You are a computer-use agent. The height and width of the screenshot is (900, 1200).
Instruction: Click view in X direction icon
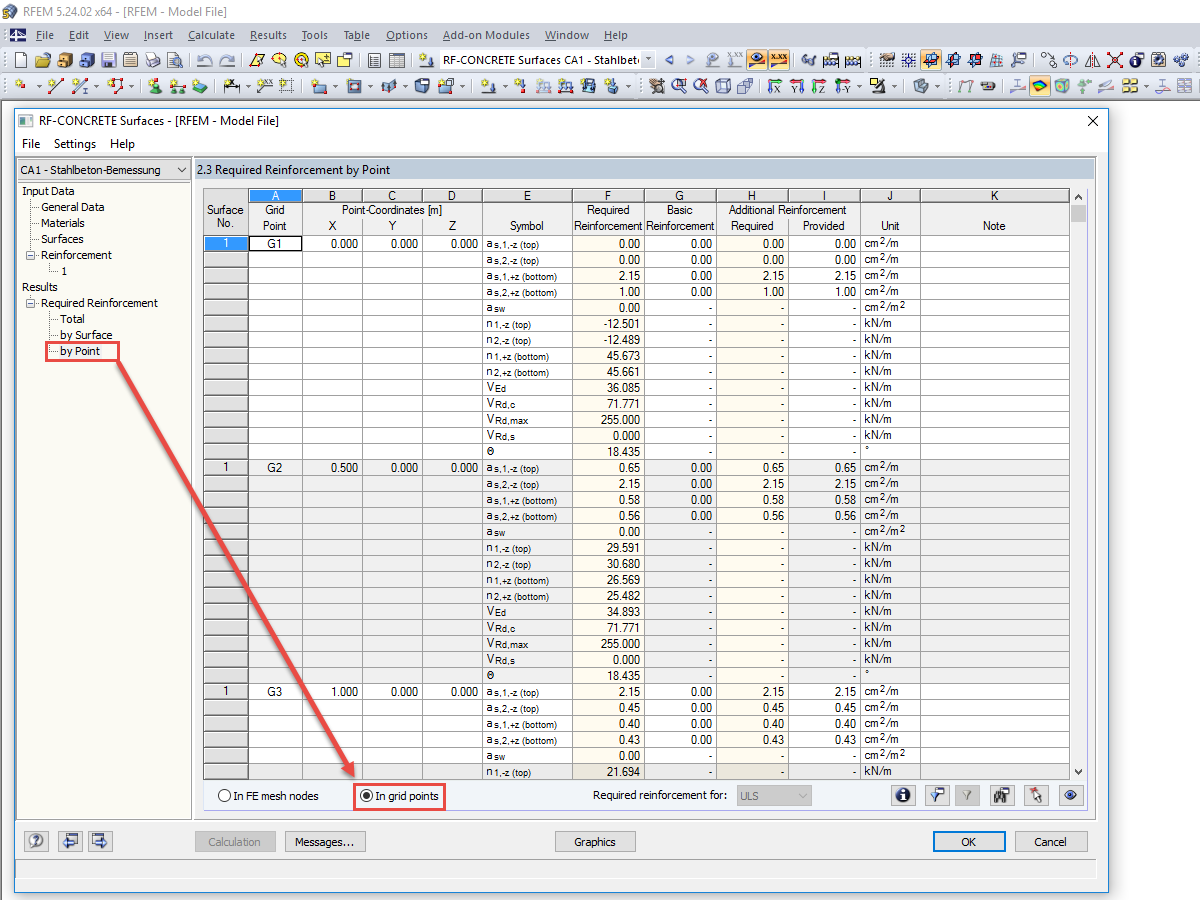[774, 86]
